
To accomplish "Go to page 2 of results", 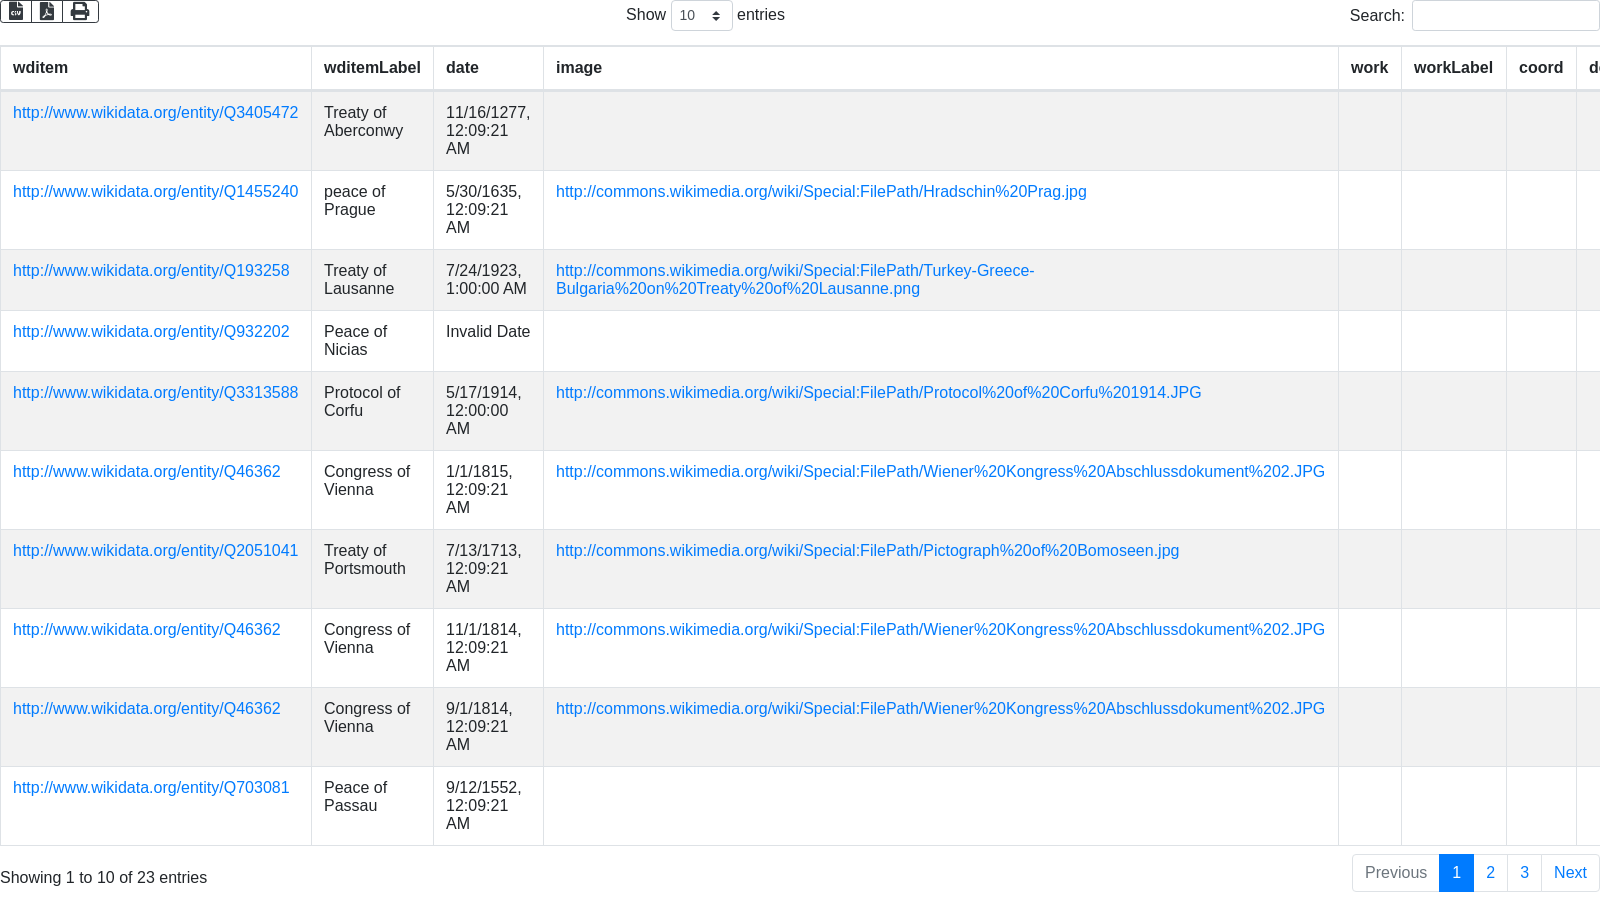I will (x=1490, y=873).
